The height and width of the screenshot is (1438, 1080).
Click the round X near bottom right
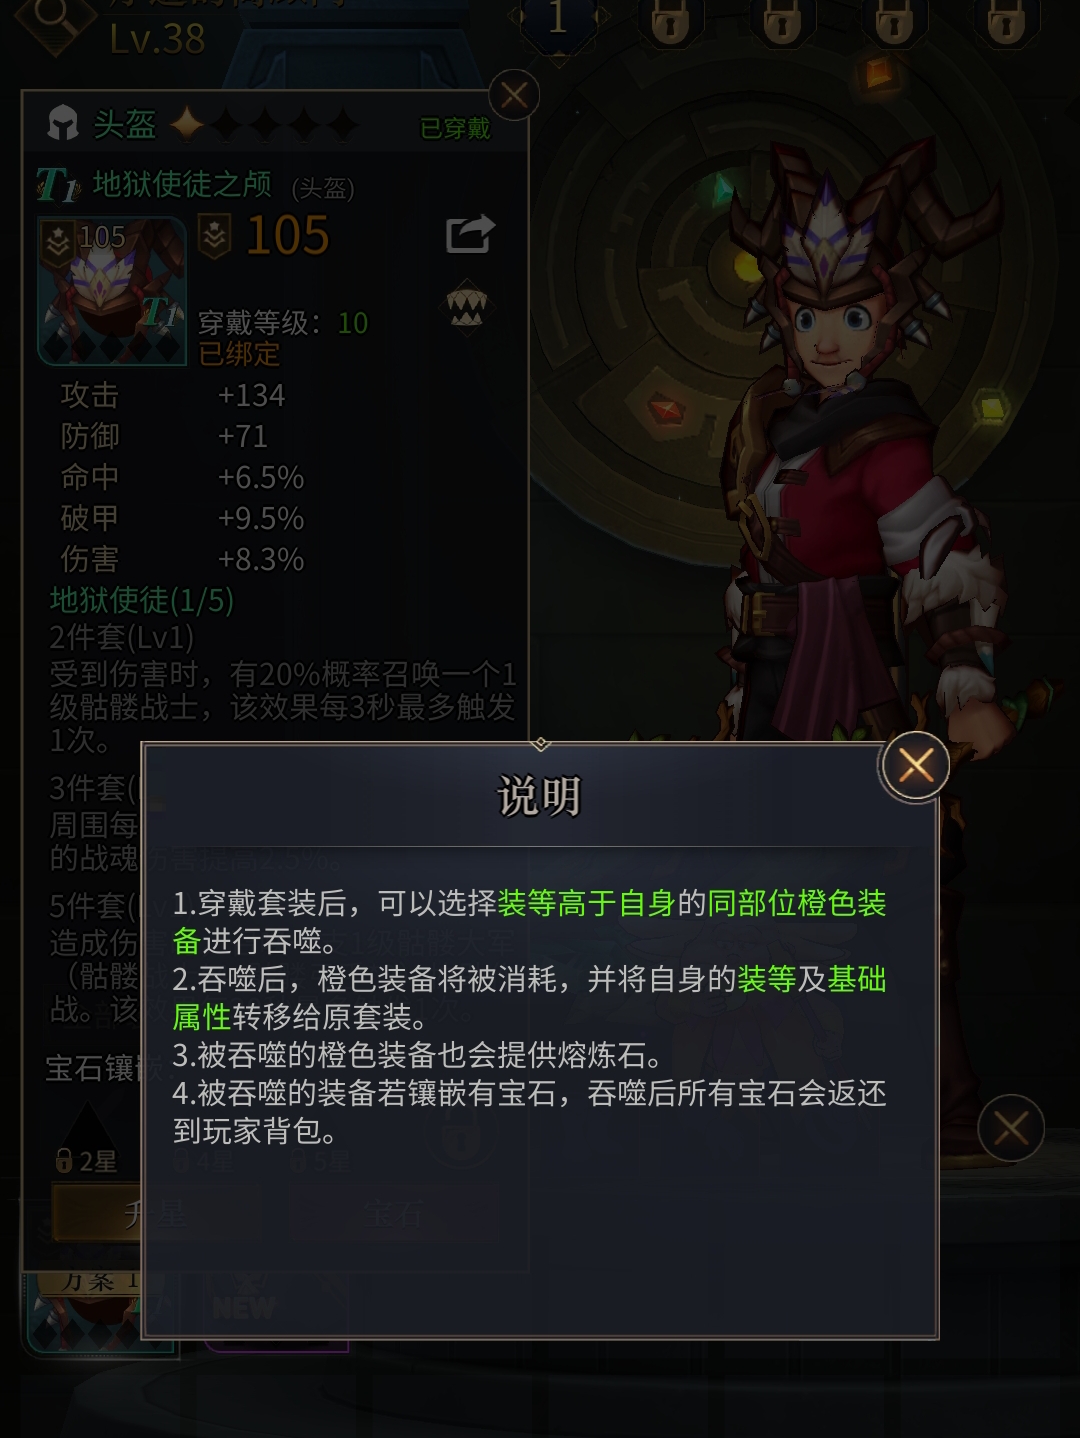tap(1010, 1129)
